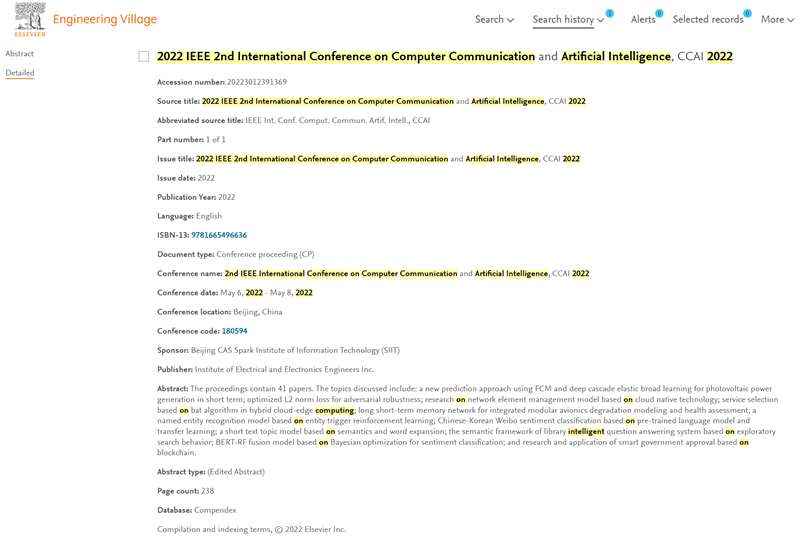Click document type Conference proceeding (CP)
Screen dimensions: 800x544
265,254
